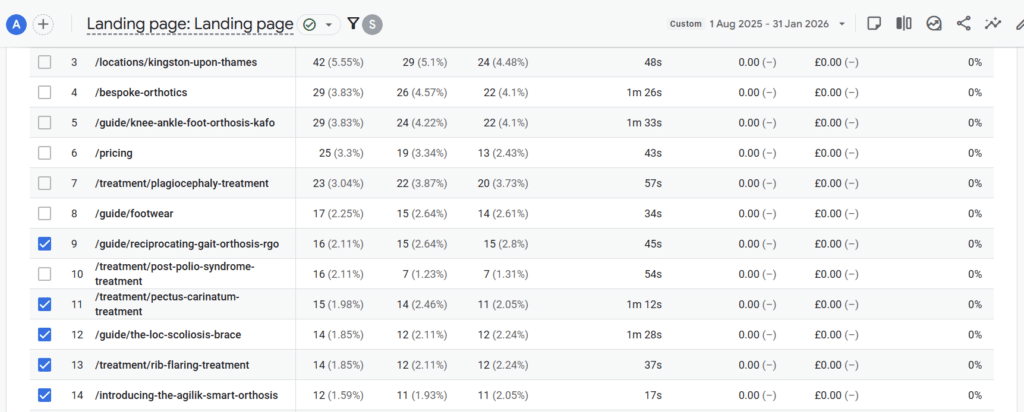Click the 'Custom' date range label
Screen dimensions: 1024x412
[x=685, y=23]
